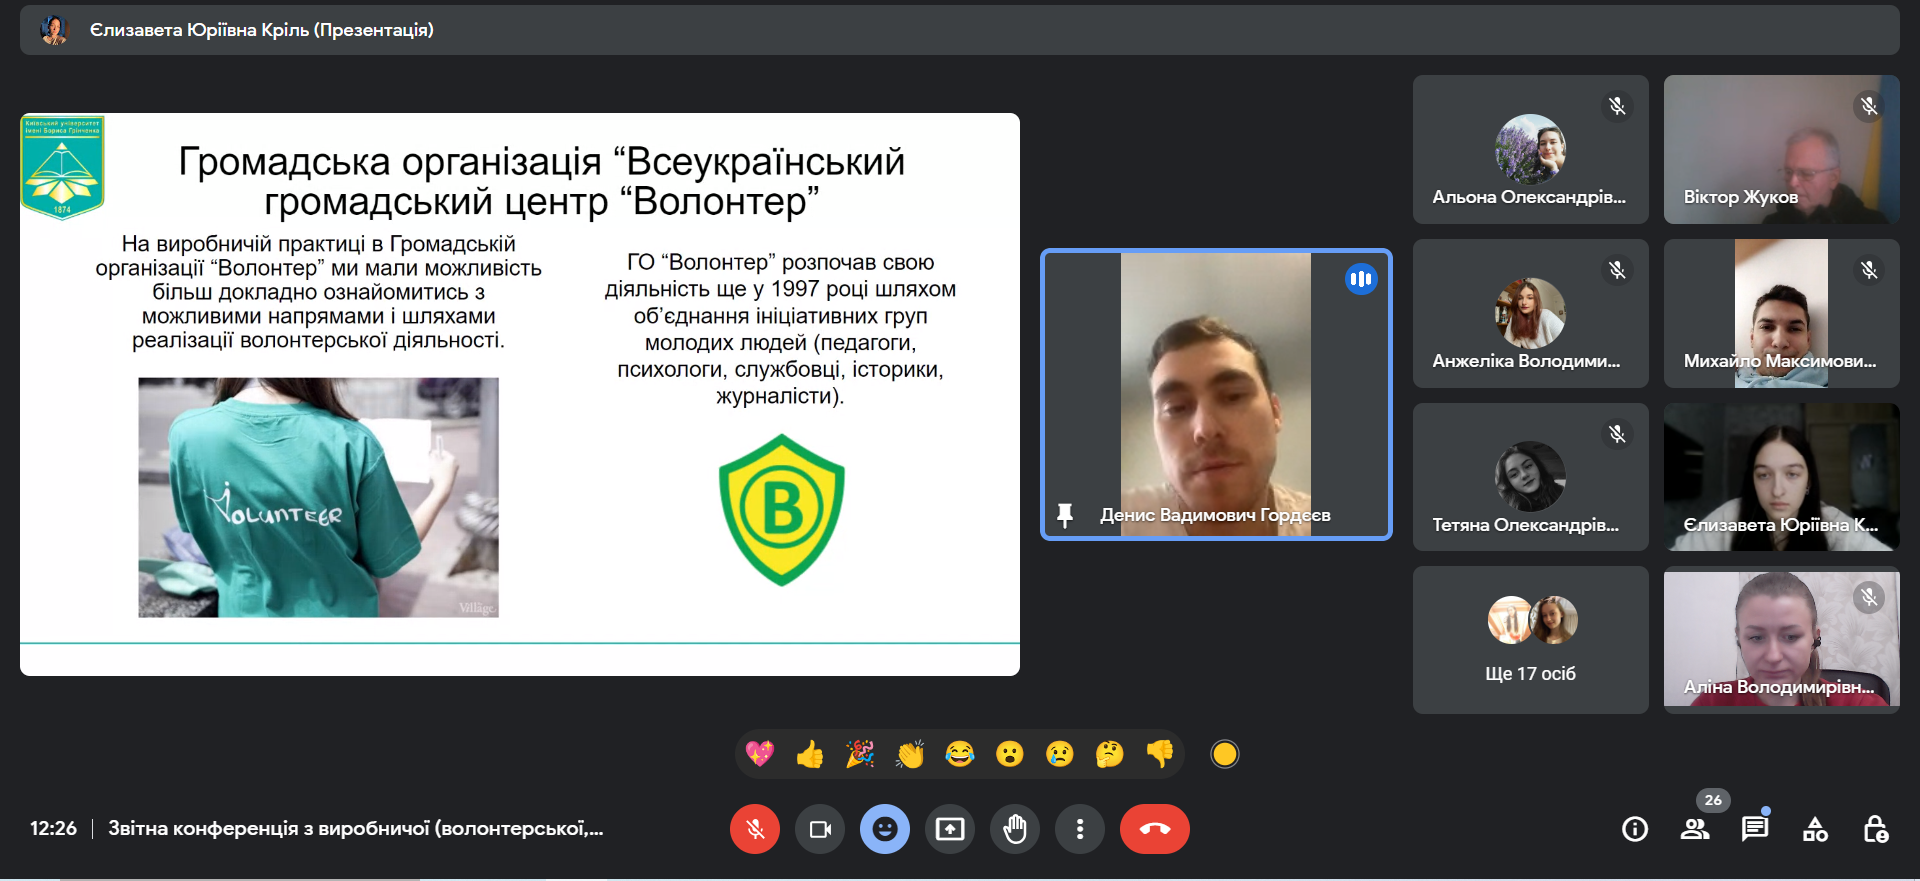This screenshot has width=1920, height=881.
Task: Open the meeting details info icon
Action: click(1635, 829)
